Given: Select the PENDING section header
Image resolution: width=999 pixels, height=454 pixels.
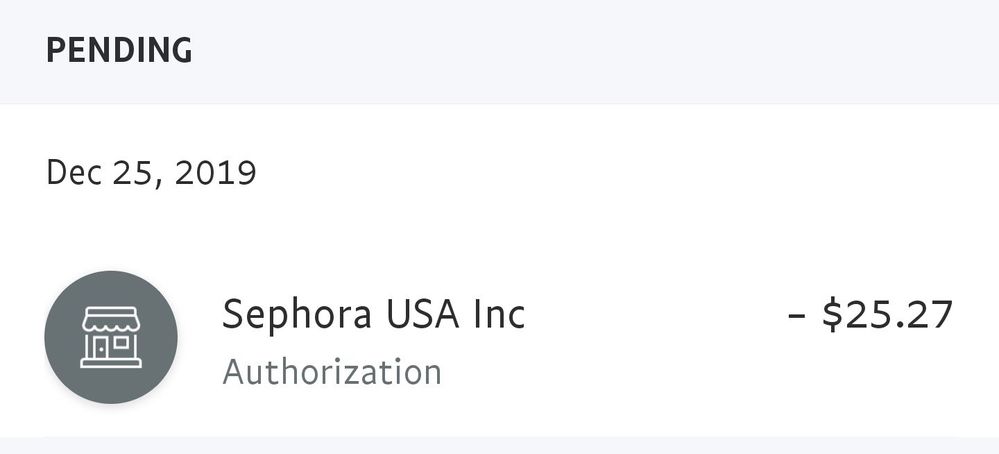Looking at the screenshot, I should coord(119,50).
